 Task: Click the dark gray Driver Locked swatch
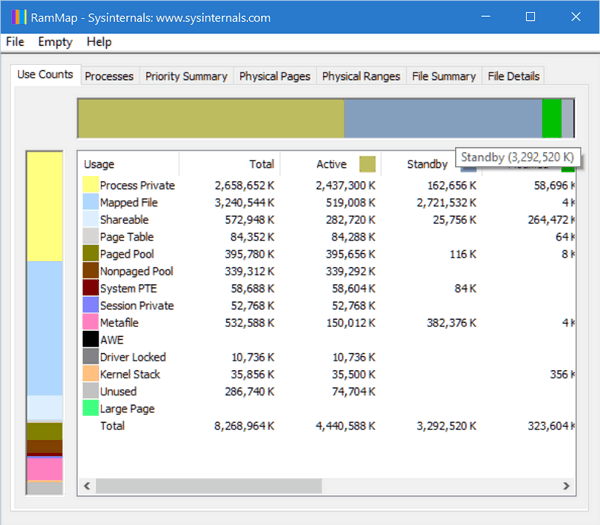[91, 357]
